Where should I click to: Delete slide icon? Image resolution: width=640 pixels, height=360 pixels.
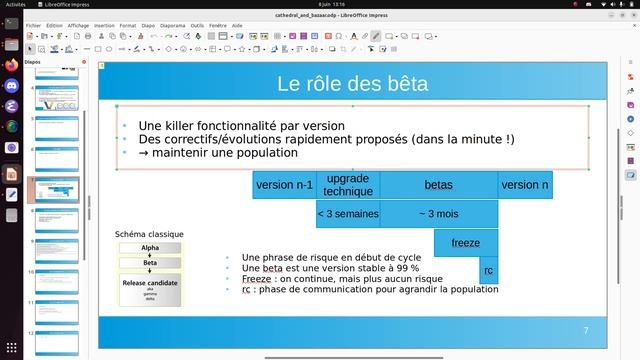(x=416, y=36)
